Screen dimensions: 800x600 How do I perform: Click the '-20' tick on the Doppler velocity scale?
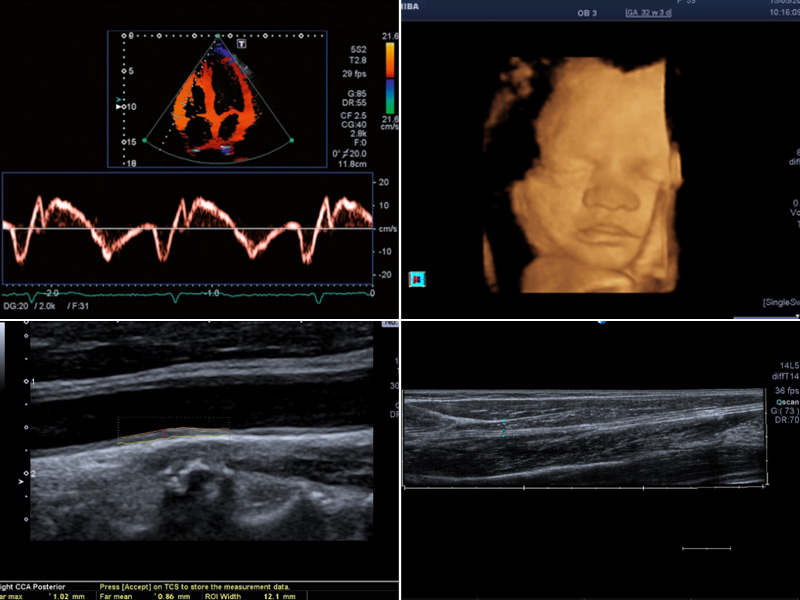[385, 275]
